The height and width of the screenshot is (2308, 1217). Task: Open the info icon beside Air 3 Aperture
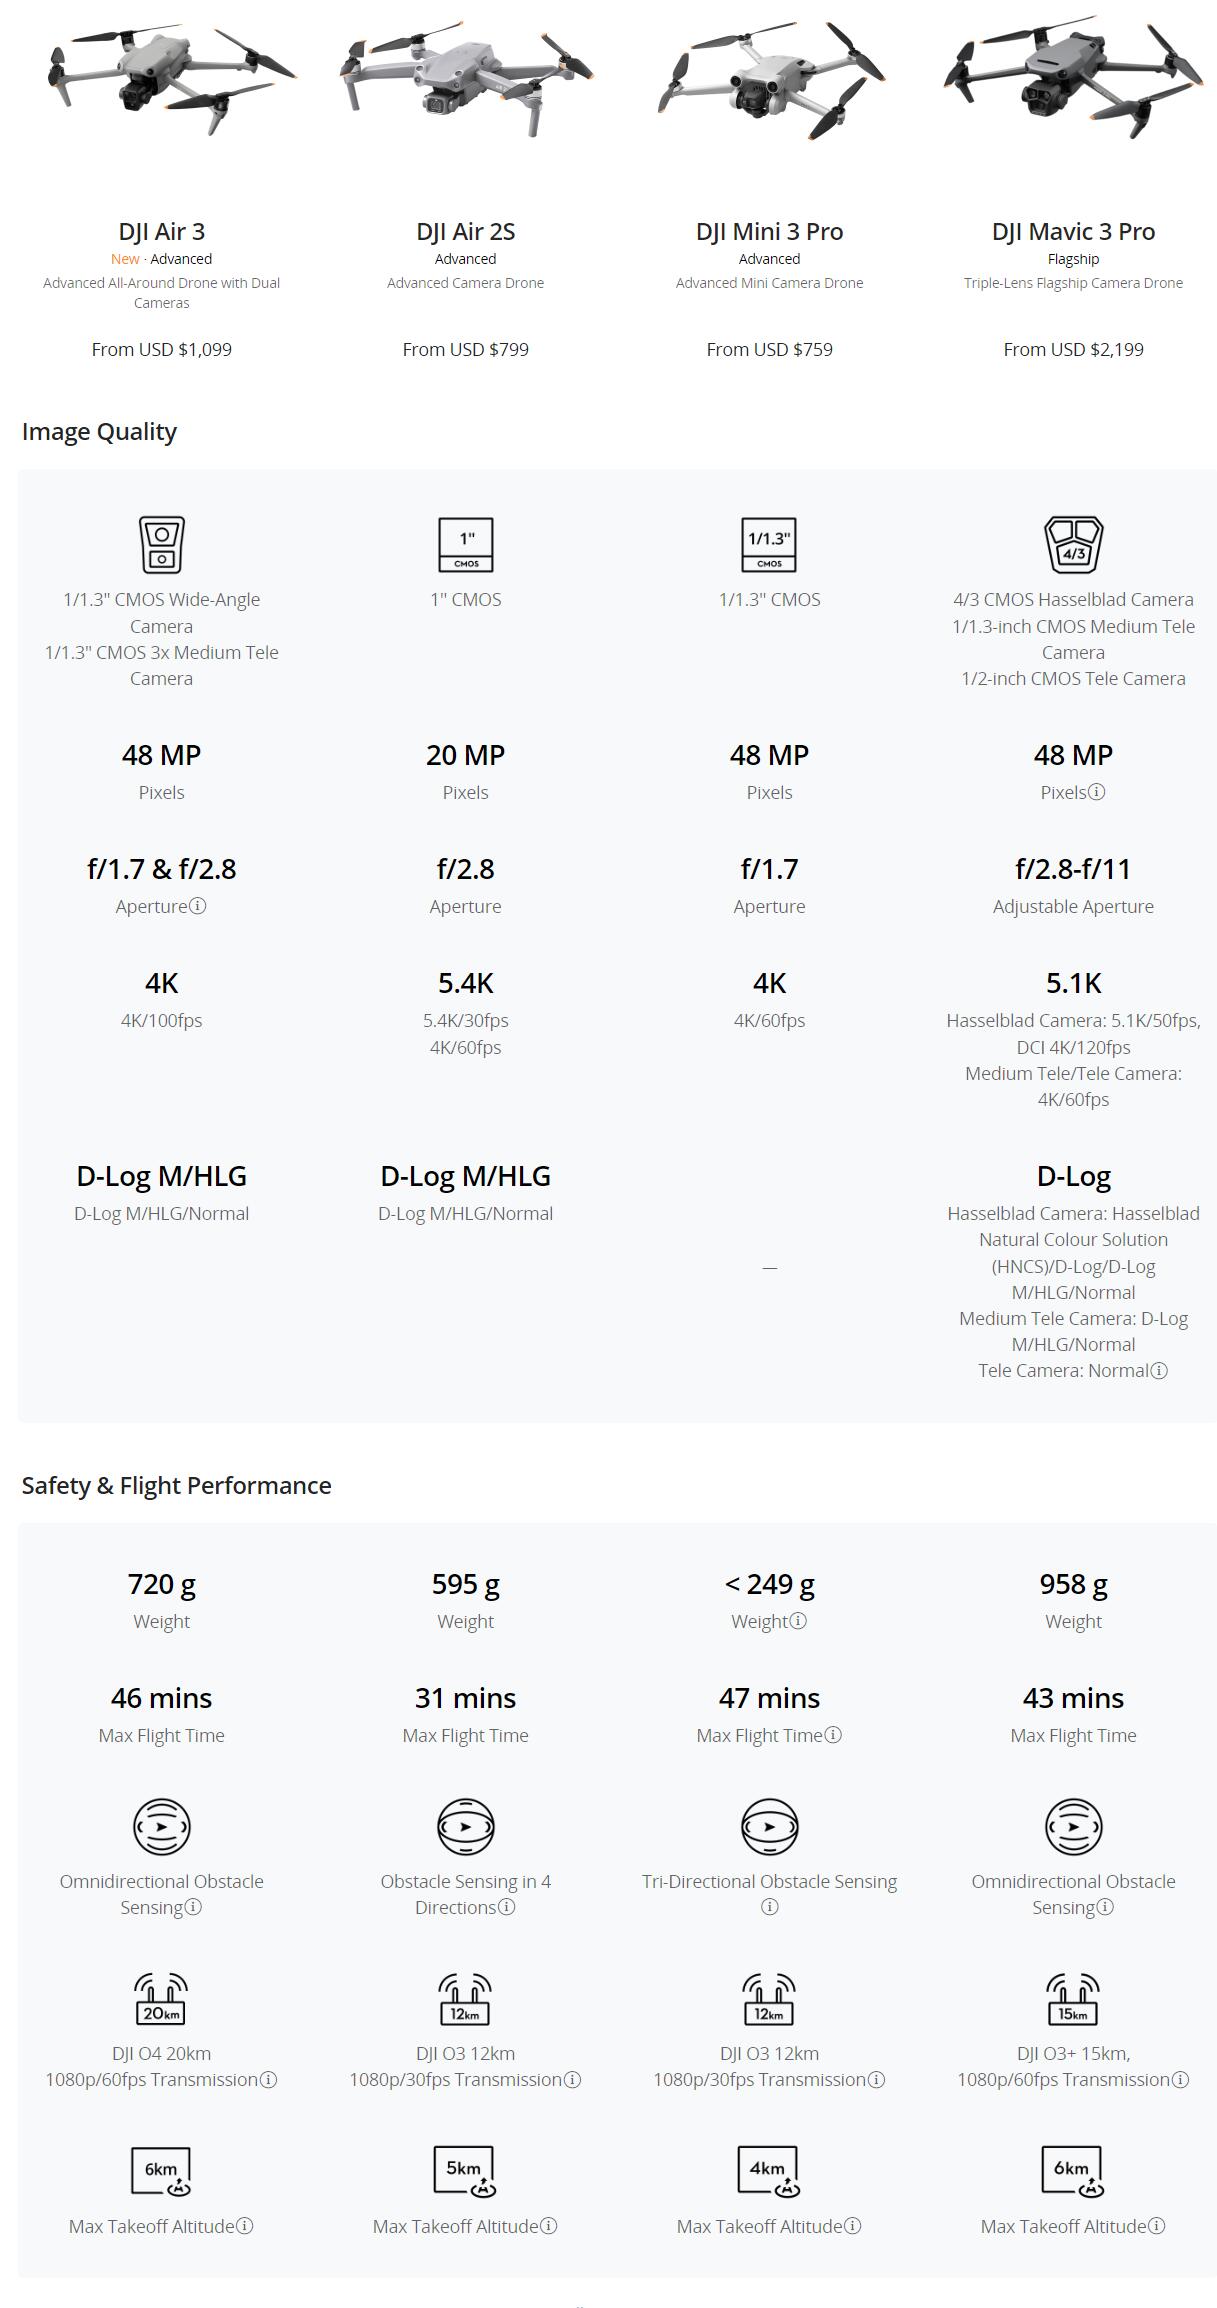pos(197,906)
